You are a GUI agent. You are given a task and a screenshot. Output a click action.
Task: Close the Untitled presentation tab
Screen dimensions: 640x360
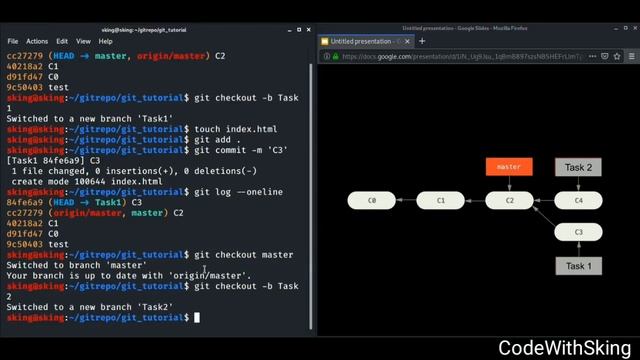(407, 41)
